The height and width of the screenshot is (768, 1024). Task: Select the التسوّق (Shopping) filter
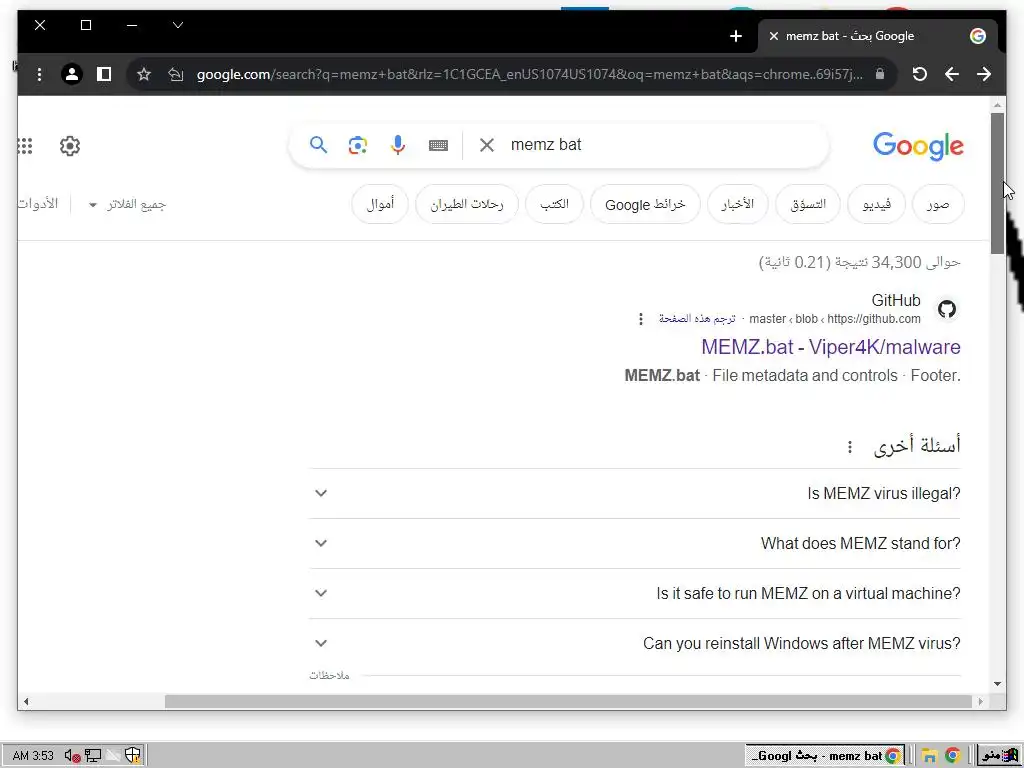pyautogui.click(x=808, y=204)
